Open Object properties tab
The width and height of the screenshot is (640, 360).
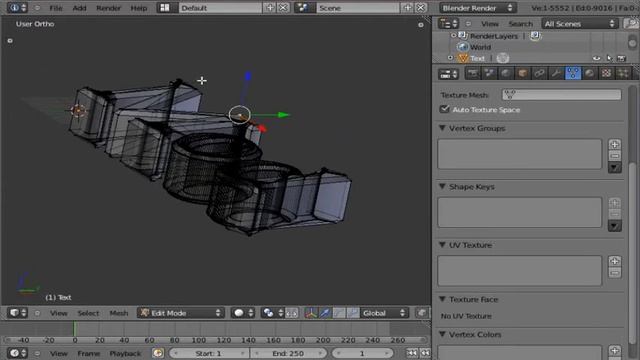[522, 73]
